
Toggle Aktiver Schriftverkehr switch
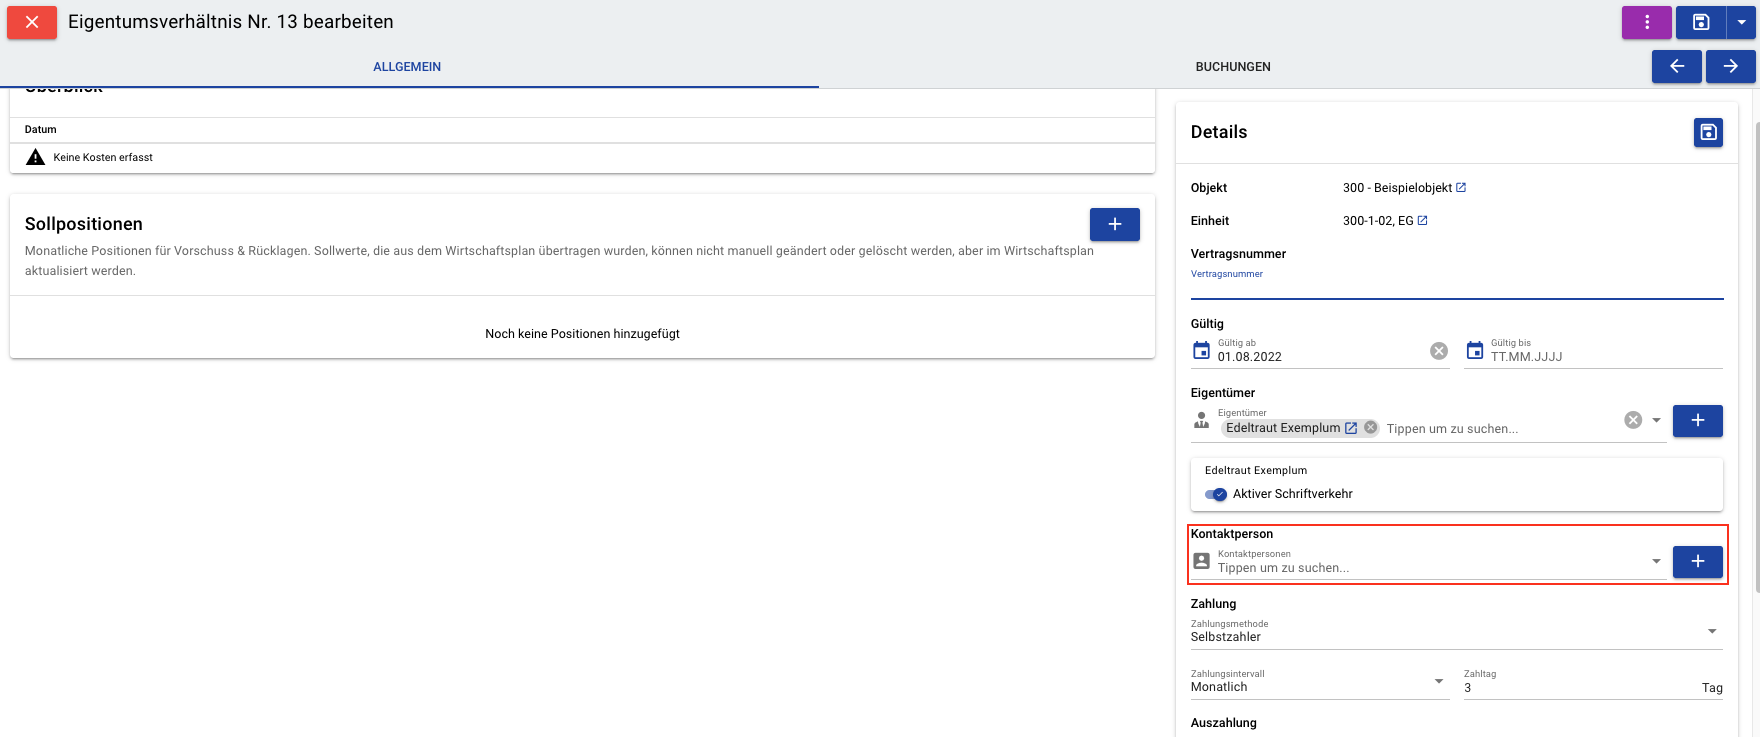tap(1216, 494)
